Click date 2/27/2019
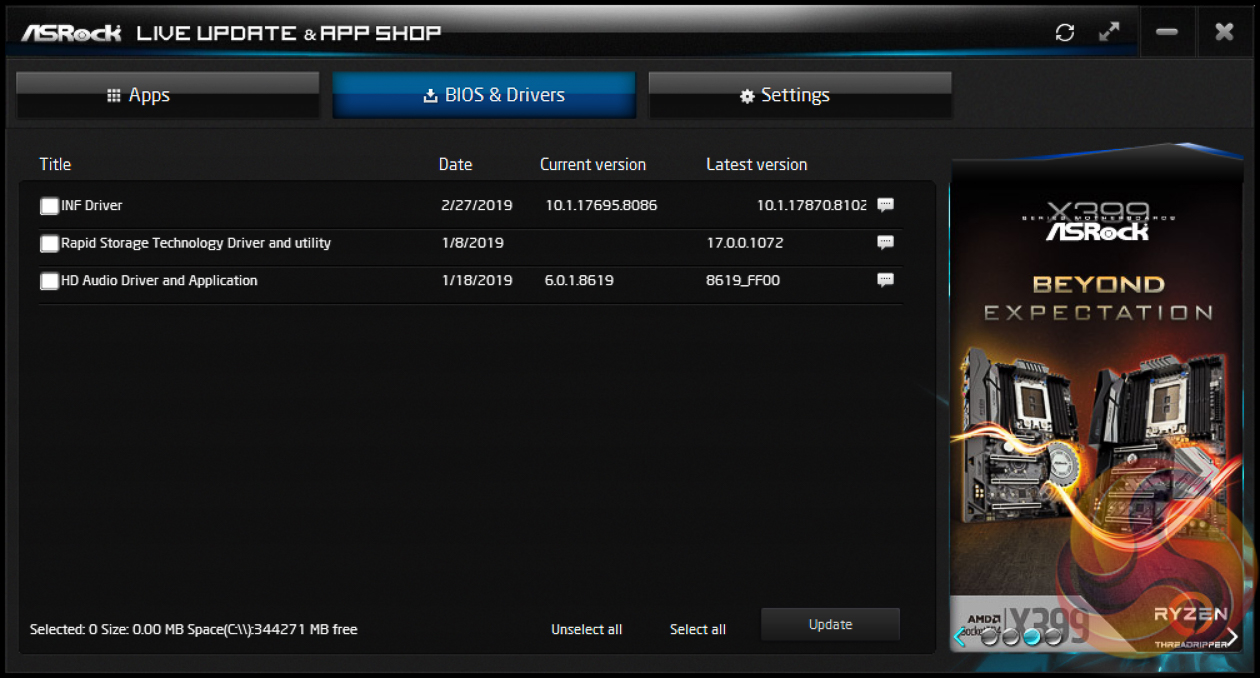 pos(476,205)
